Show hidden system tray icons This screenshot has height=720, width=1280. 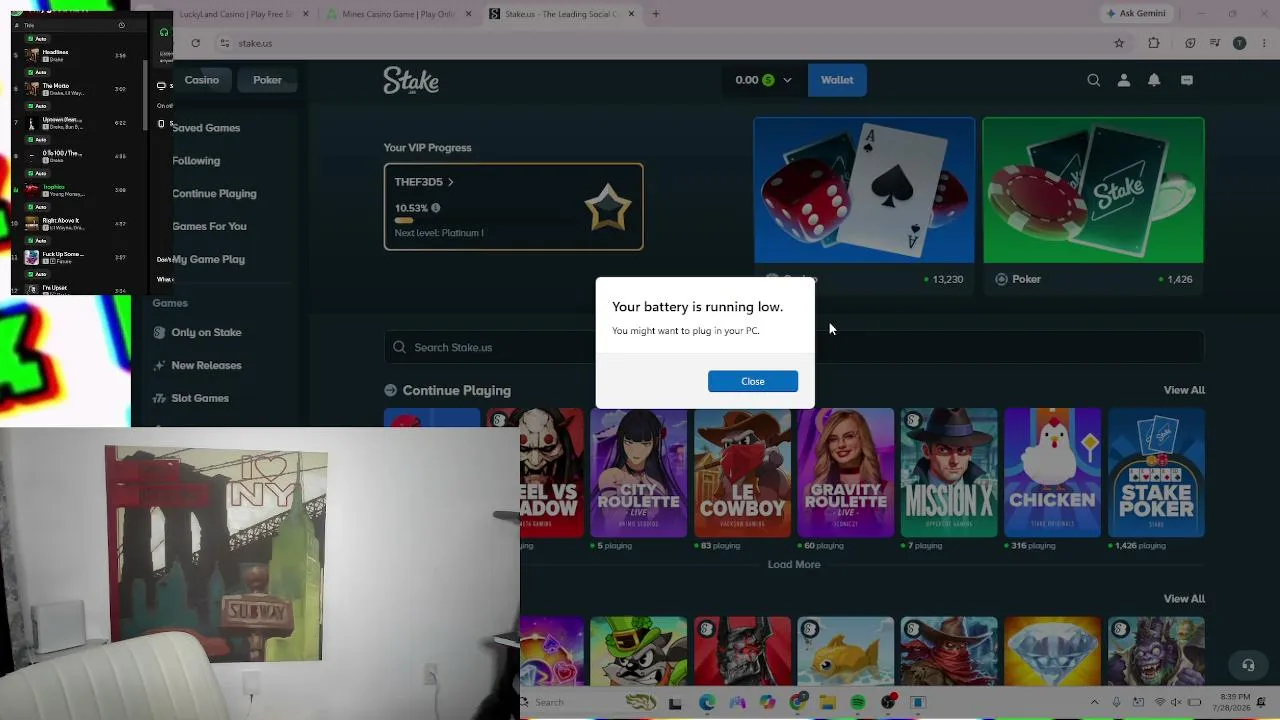(x=1094, y=703)
